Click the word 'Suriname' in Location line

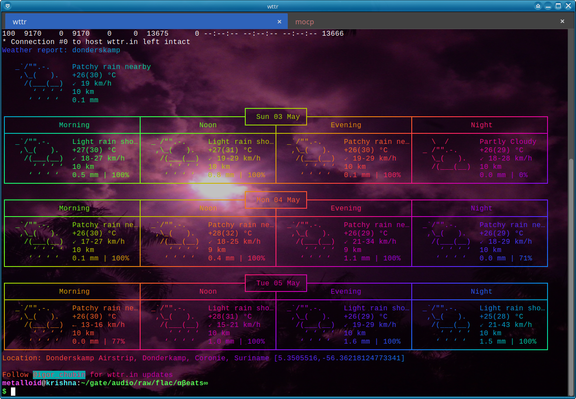pyautogui.click(x=252, y=358)
